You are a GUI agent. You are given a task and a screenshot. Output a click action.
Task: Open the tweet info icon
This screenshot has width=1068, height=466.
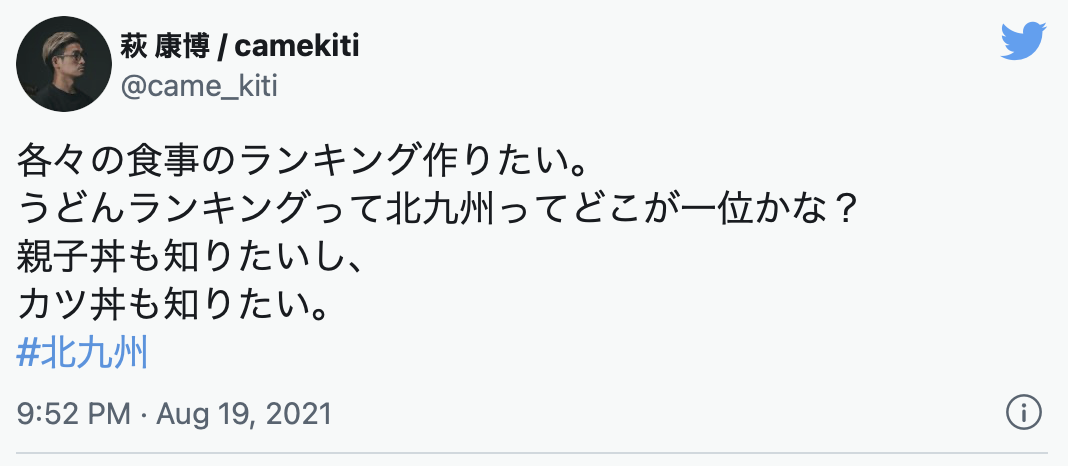click(x=1024, y=411)
